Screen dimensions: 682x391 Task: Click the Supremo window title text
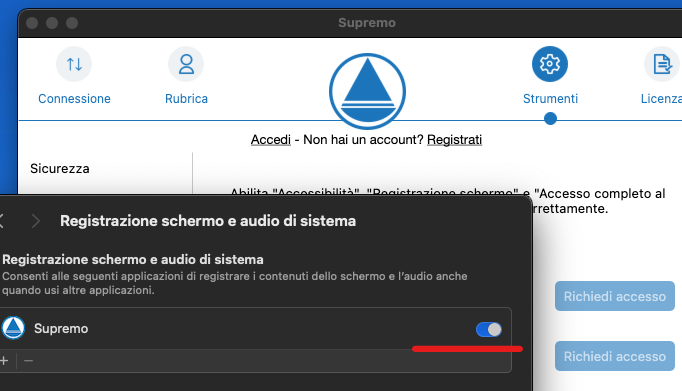coord(367,23)
